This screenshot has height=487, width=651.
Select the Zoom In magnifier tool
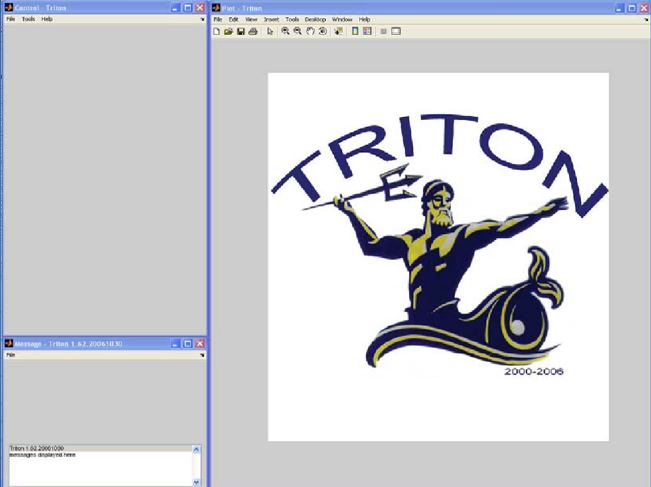point(286,31)
